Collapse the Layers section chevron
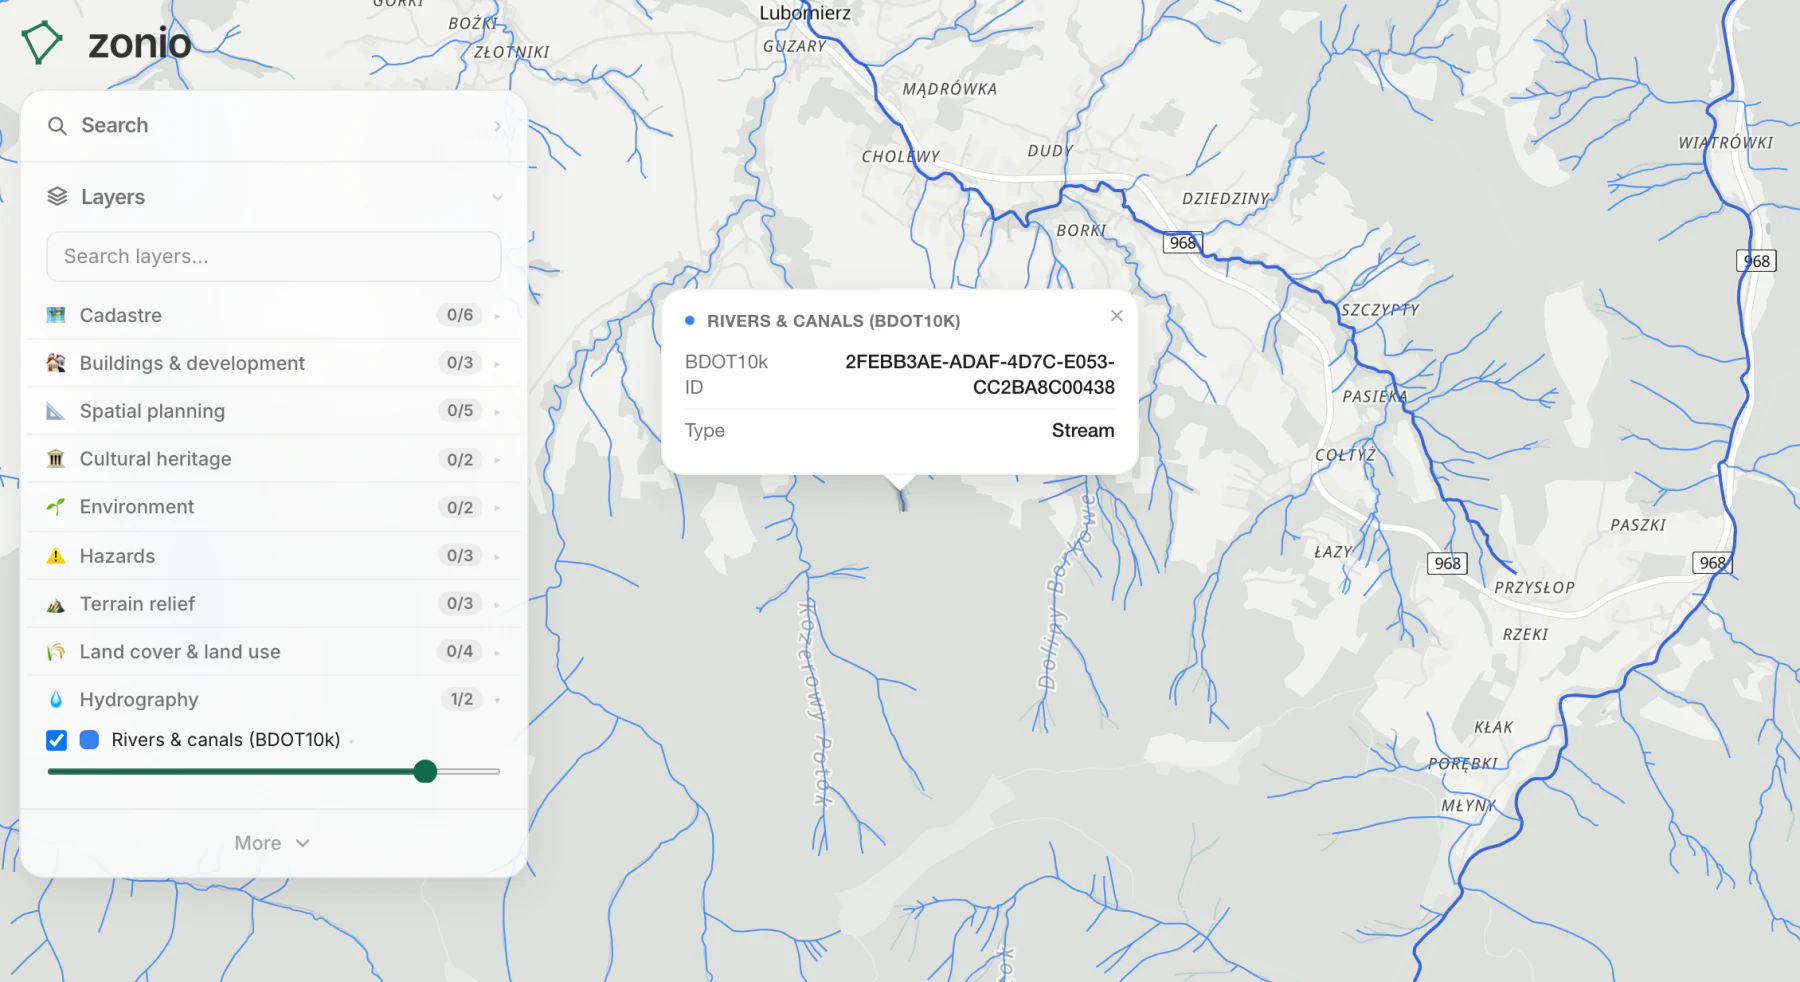 497,197
